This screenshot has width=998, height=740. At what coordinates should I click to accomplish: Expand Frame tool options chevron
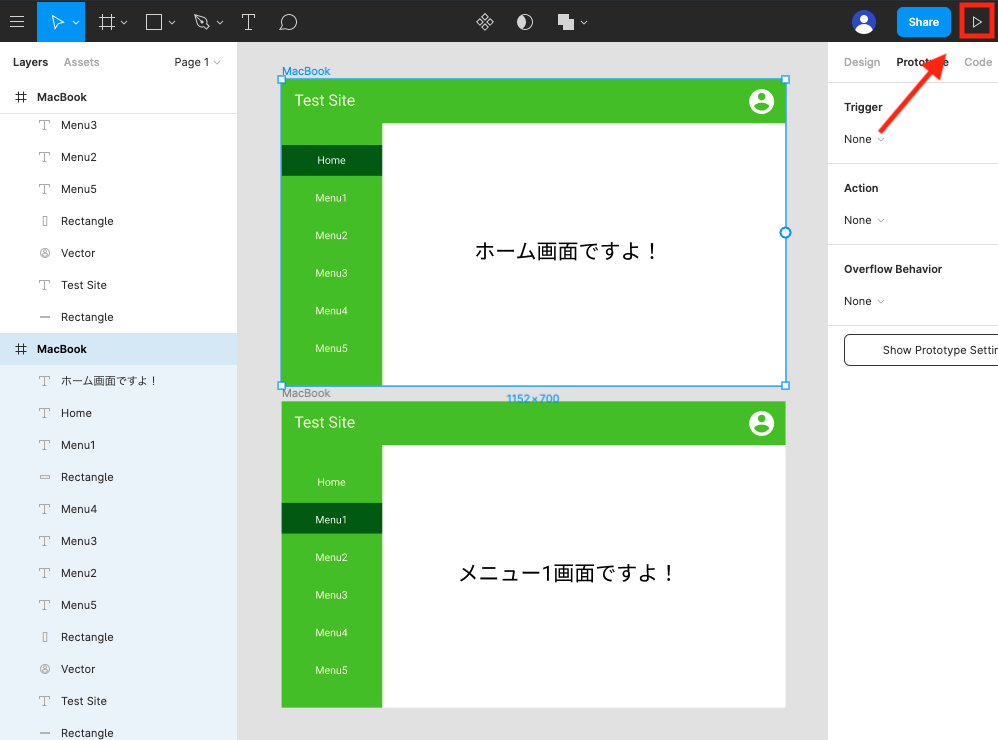point(124,22)
